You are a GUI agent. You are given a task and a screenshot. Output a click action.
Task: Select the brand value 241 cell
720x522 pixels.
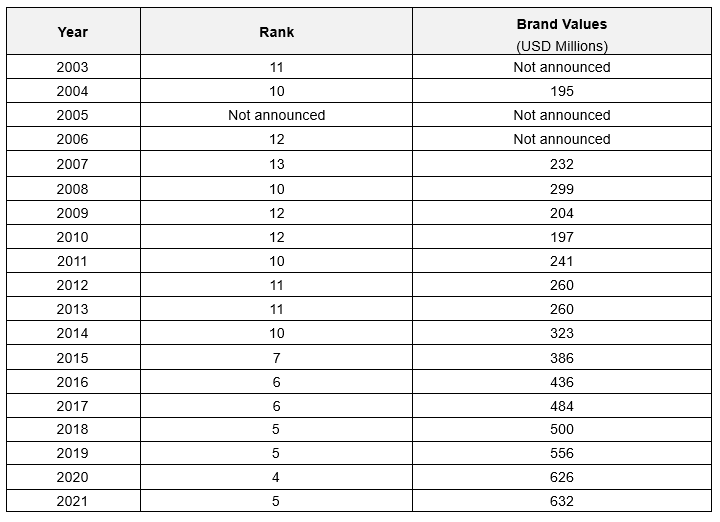[x=562, y=261]
